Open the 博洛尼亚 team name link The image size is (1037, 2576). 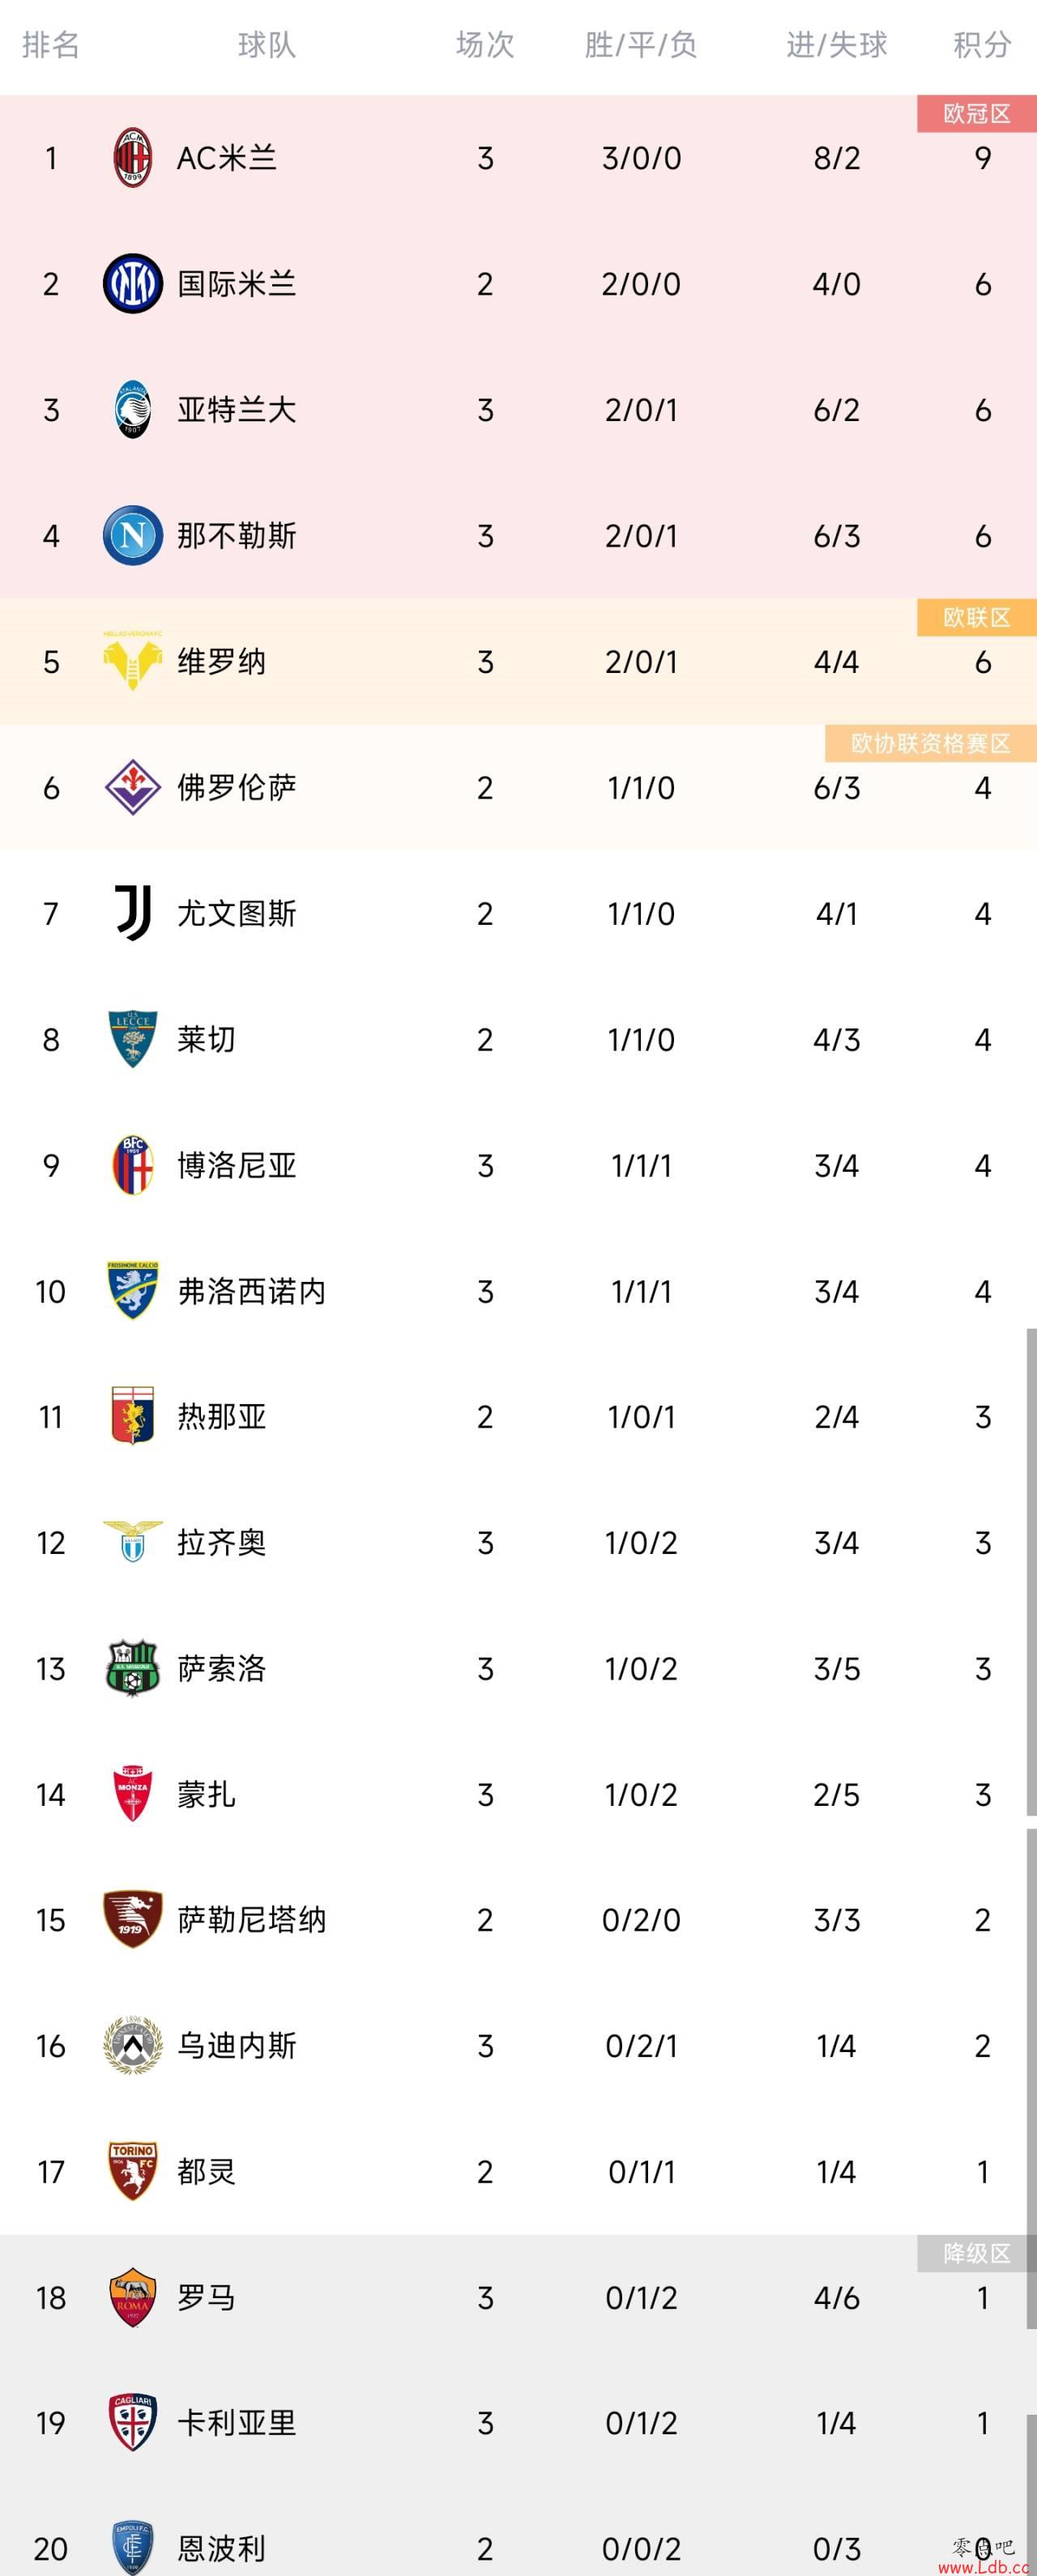(x=237, y=1165)
